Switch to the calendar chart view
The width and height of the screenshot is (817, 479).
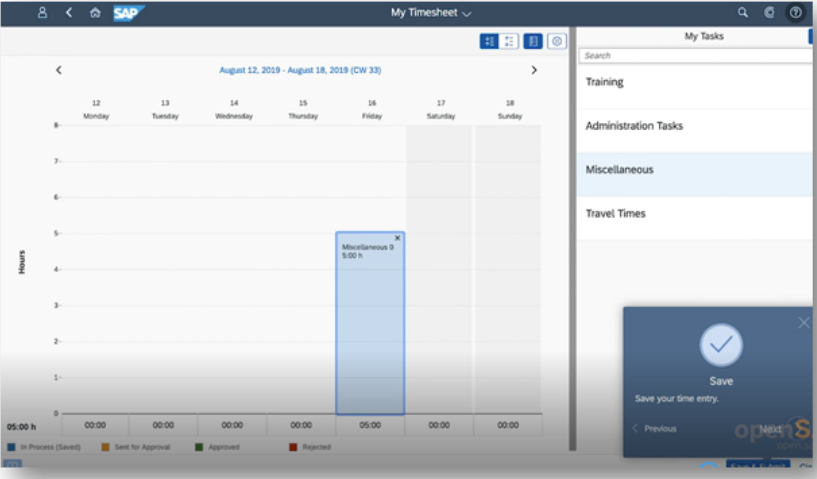tap(489, 41)
